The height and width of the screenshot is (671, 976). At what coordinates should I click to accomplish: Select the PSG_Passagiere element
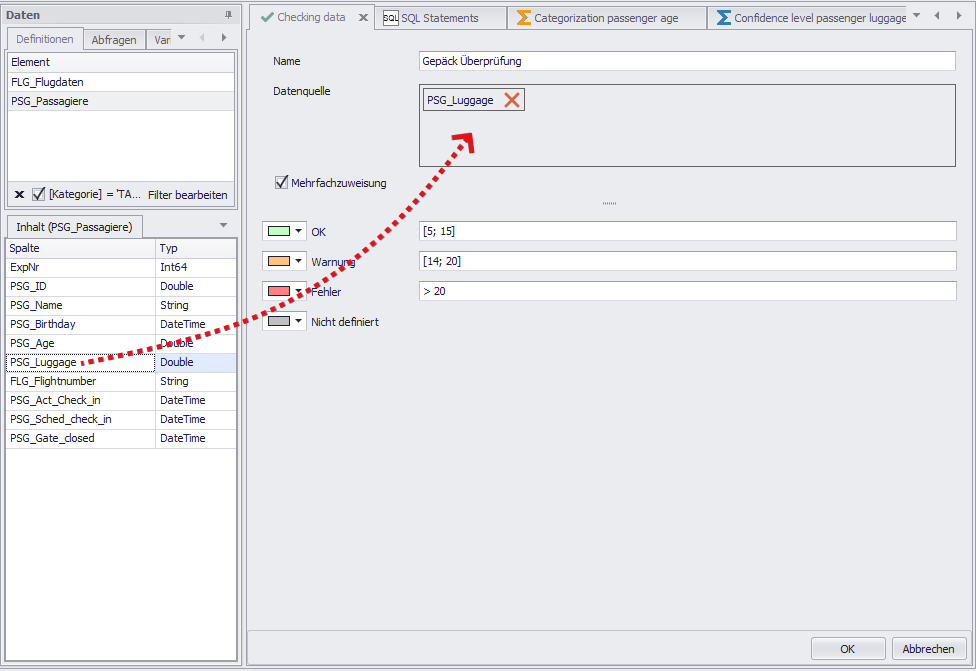[121, 101]
